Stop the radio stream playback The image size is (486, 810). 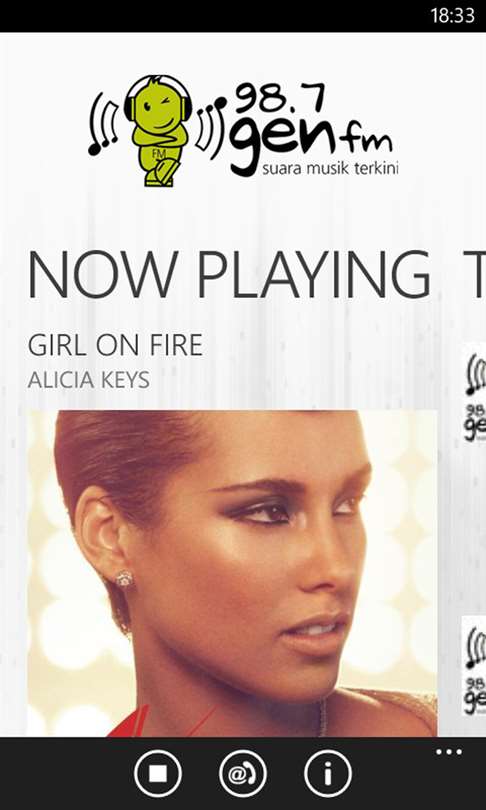point(158,774)
